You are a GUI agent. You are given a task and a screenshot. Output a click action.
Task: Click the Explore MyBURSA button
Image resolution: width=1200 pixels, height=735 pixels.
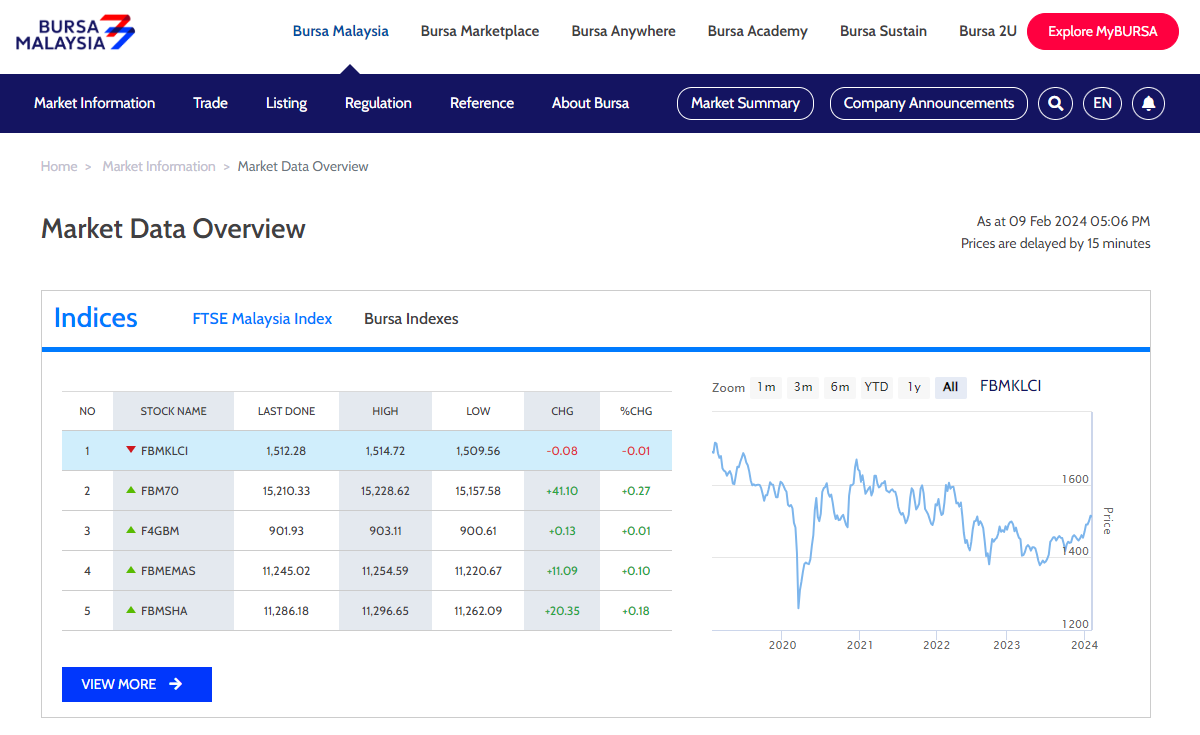coord(1102,31)
